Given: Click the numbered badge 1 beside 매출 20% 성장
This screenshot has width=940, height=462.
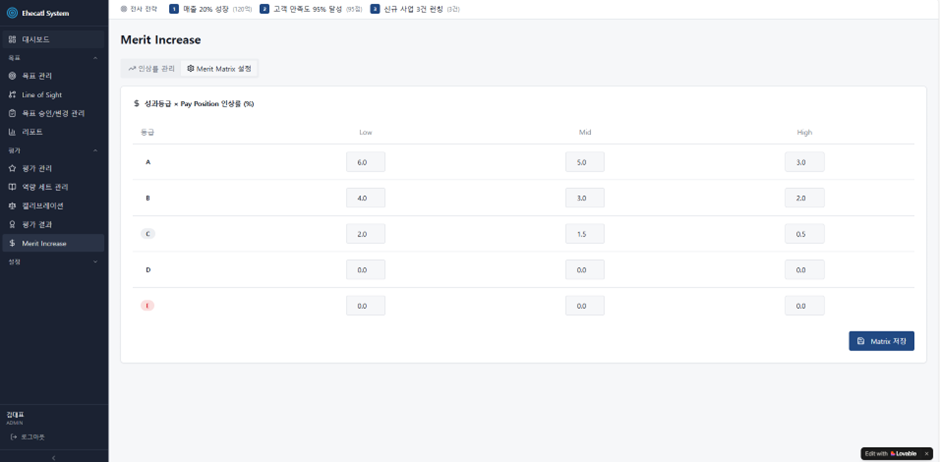Looking at the screenshot, I should [x=174, y=9].
